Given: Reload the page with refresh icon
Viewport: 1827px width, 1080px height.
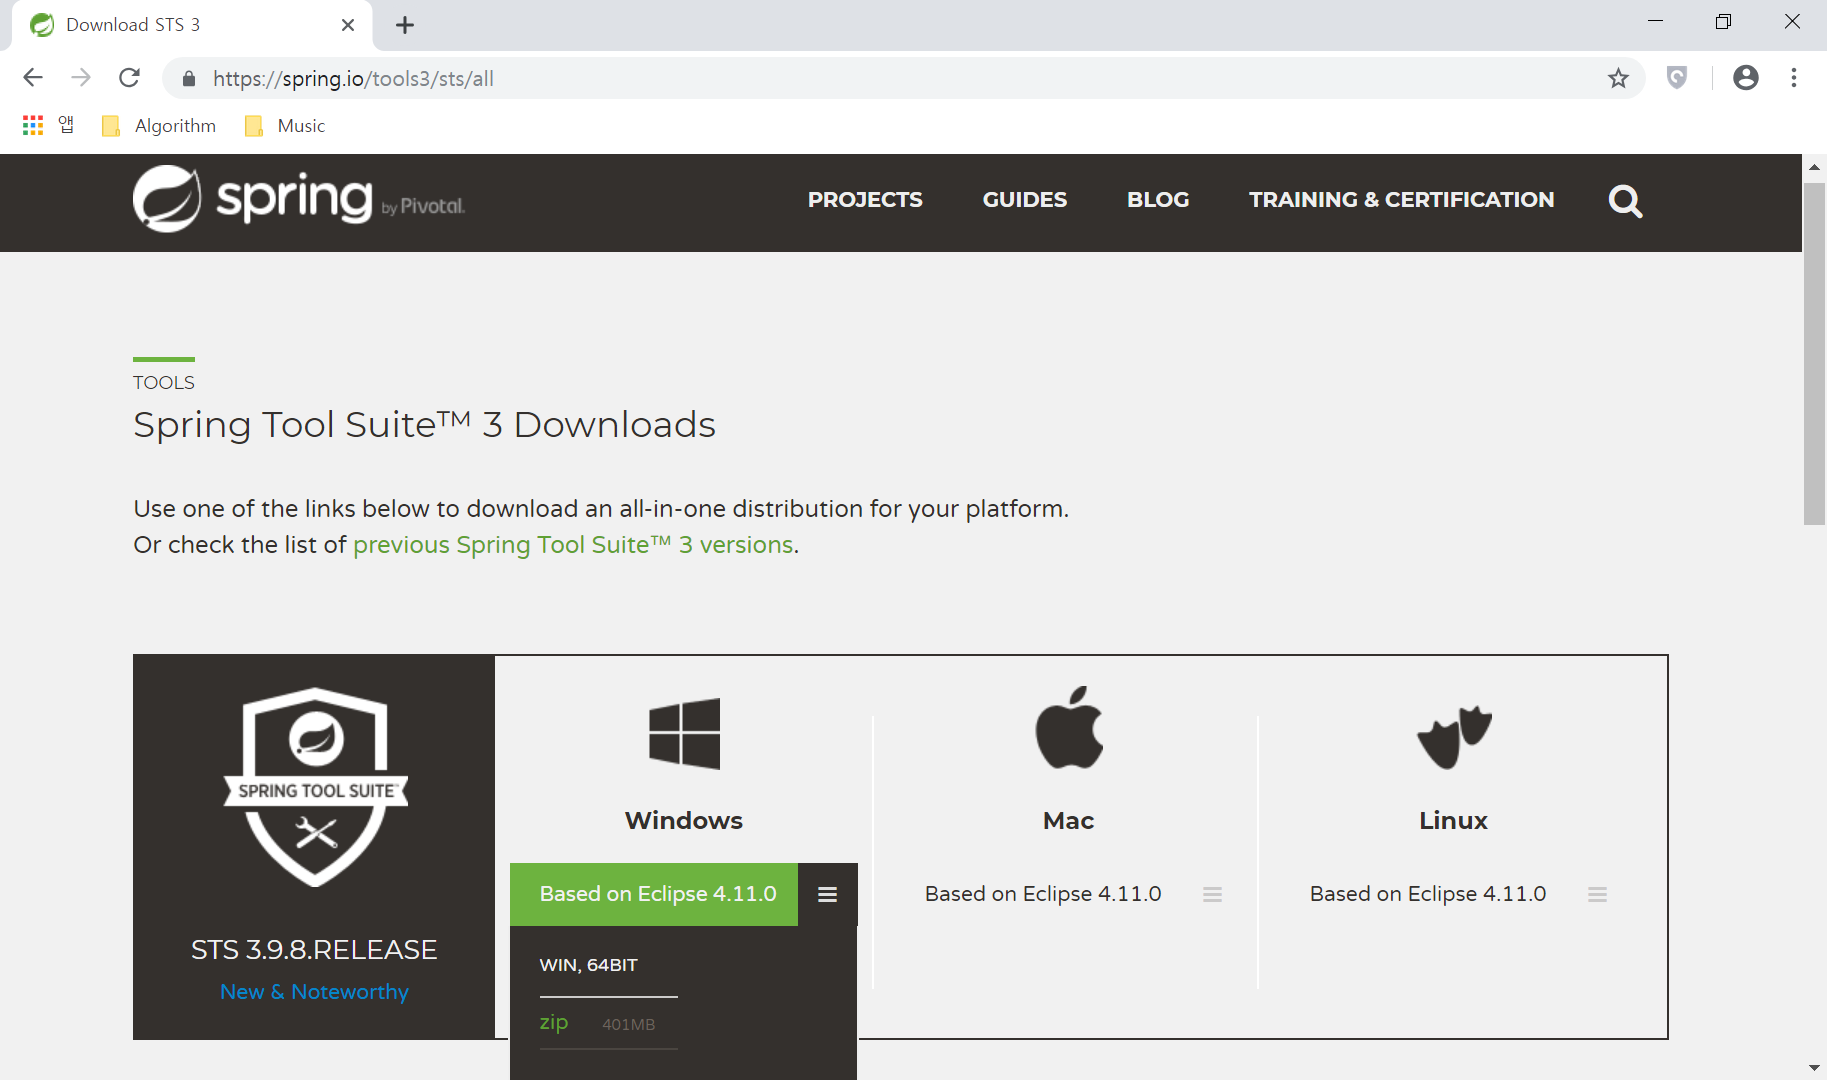Looking at the screenshot, I should click(x=129, y=78).
